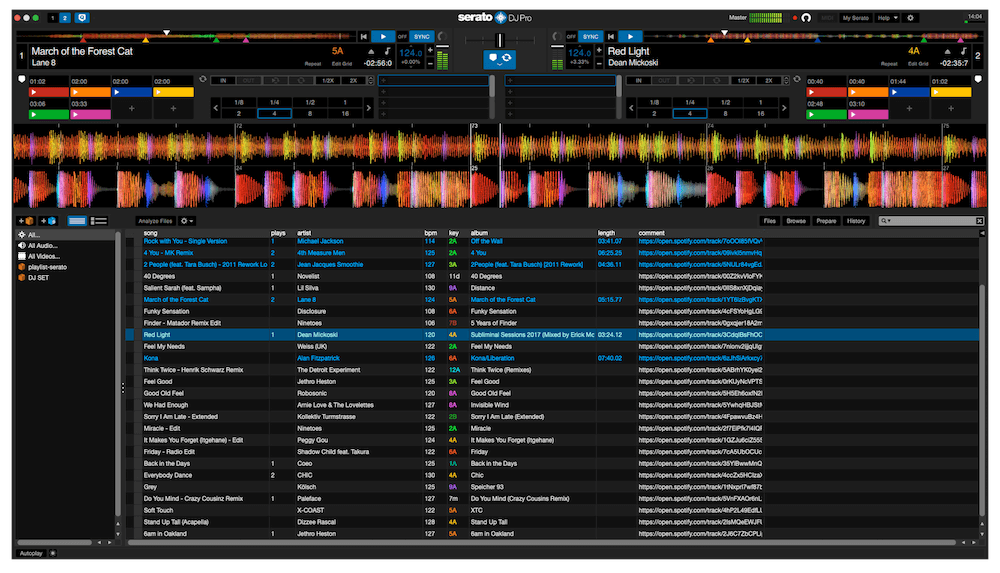Eject the track from deck 2
This screenshot has height=573, width=1000.
948,52
